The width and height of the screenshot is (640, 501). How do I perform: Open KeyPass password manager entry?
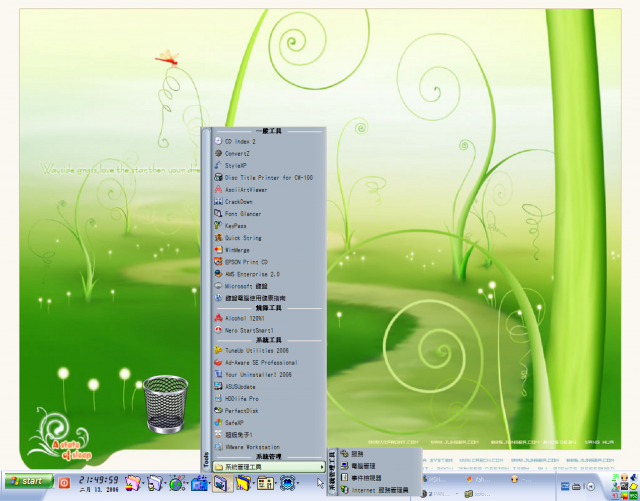point(269,226)
